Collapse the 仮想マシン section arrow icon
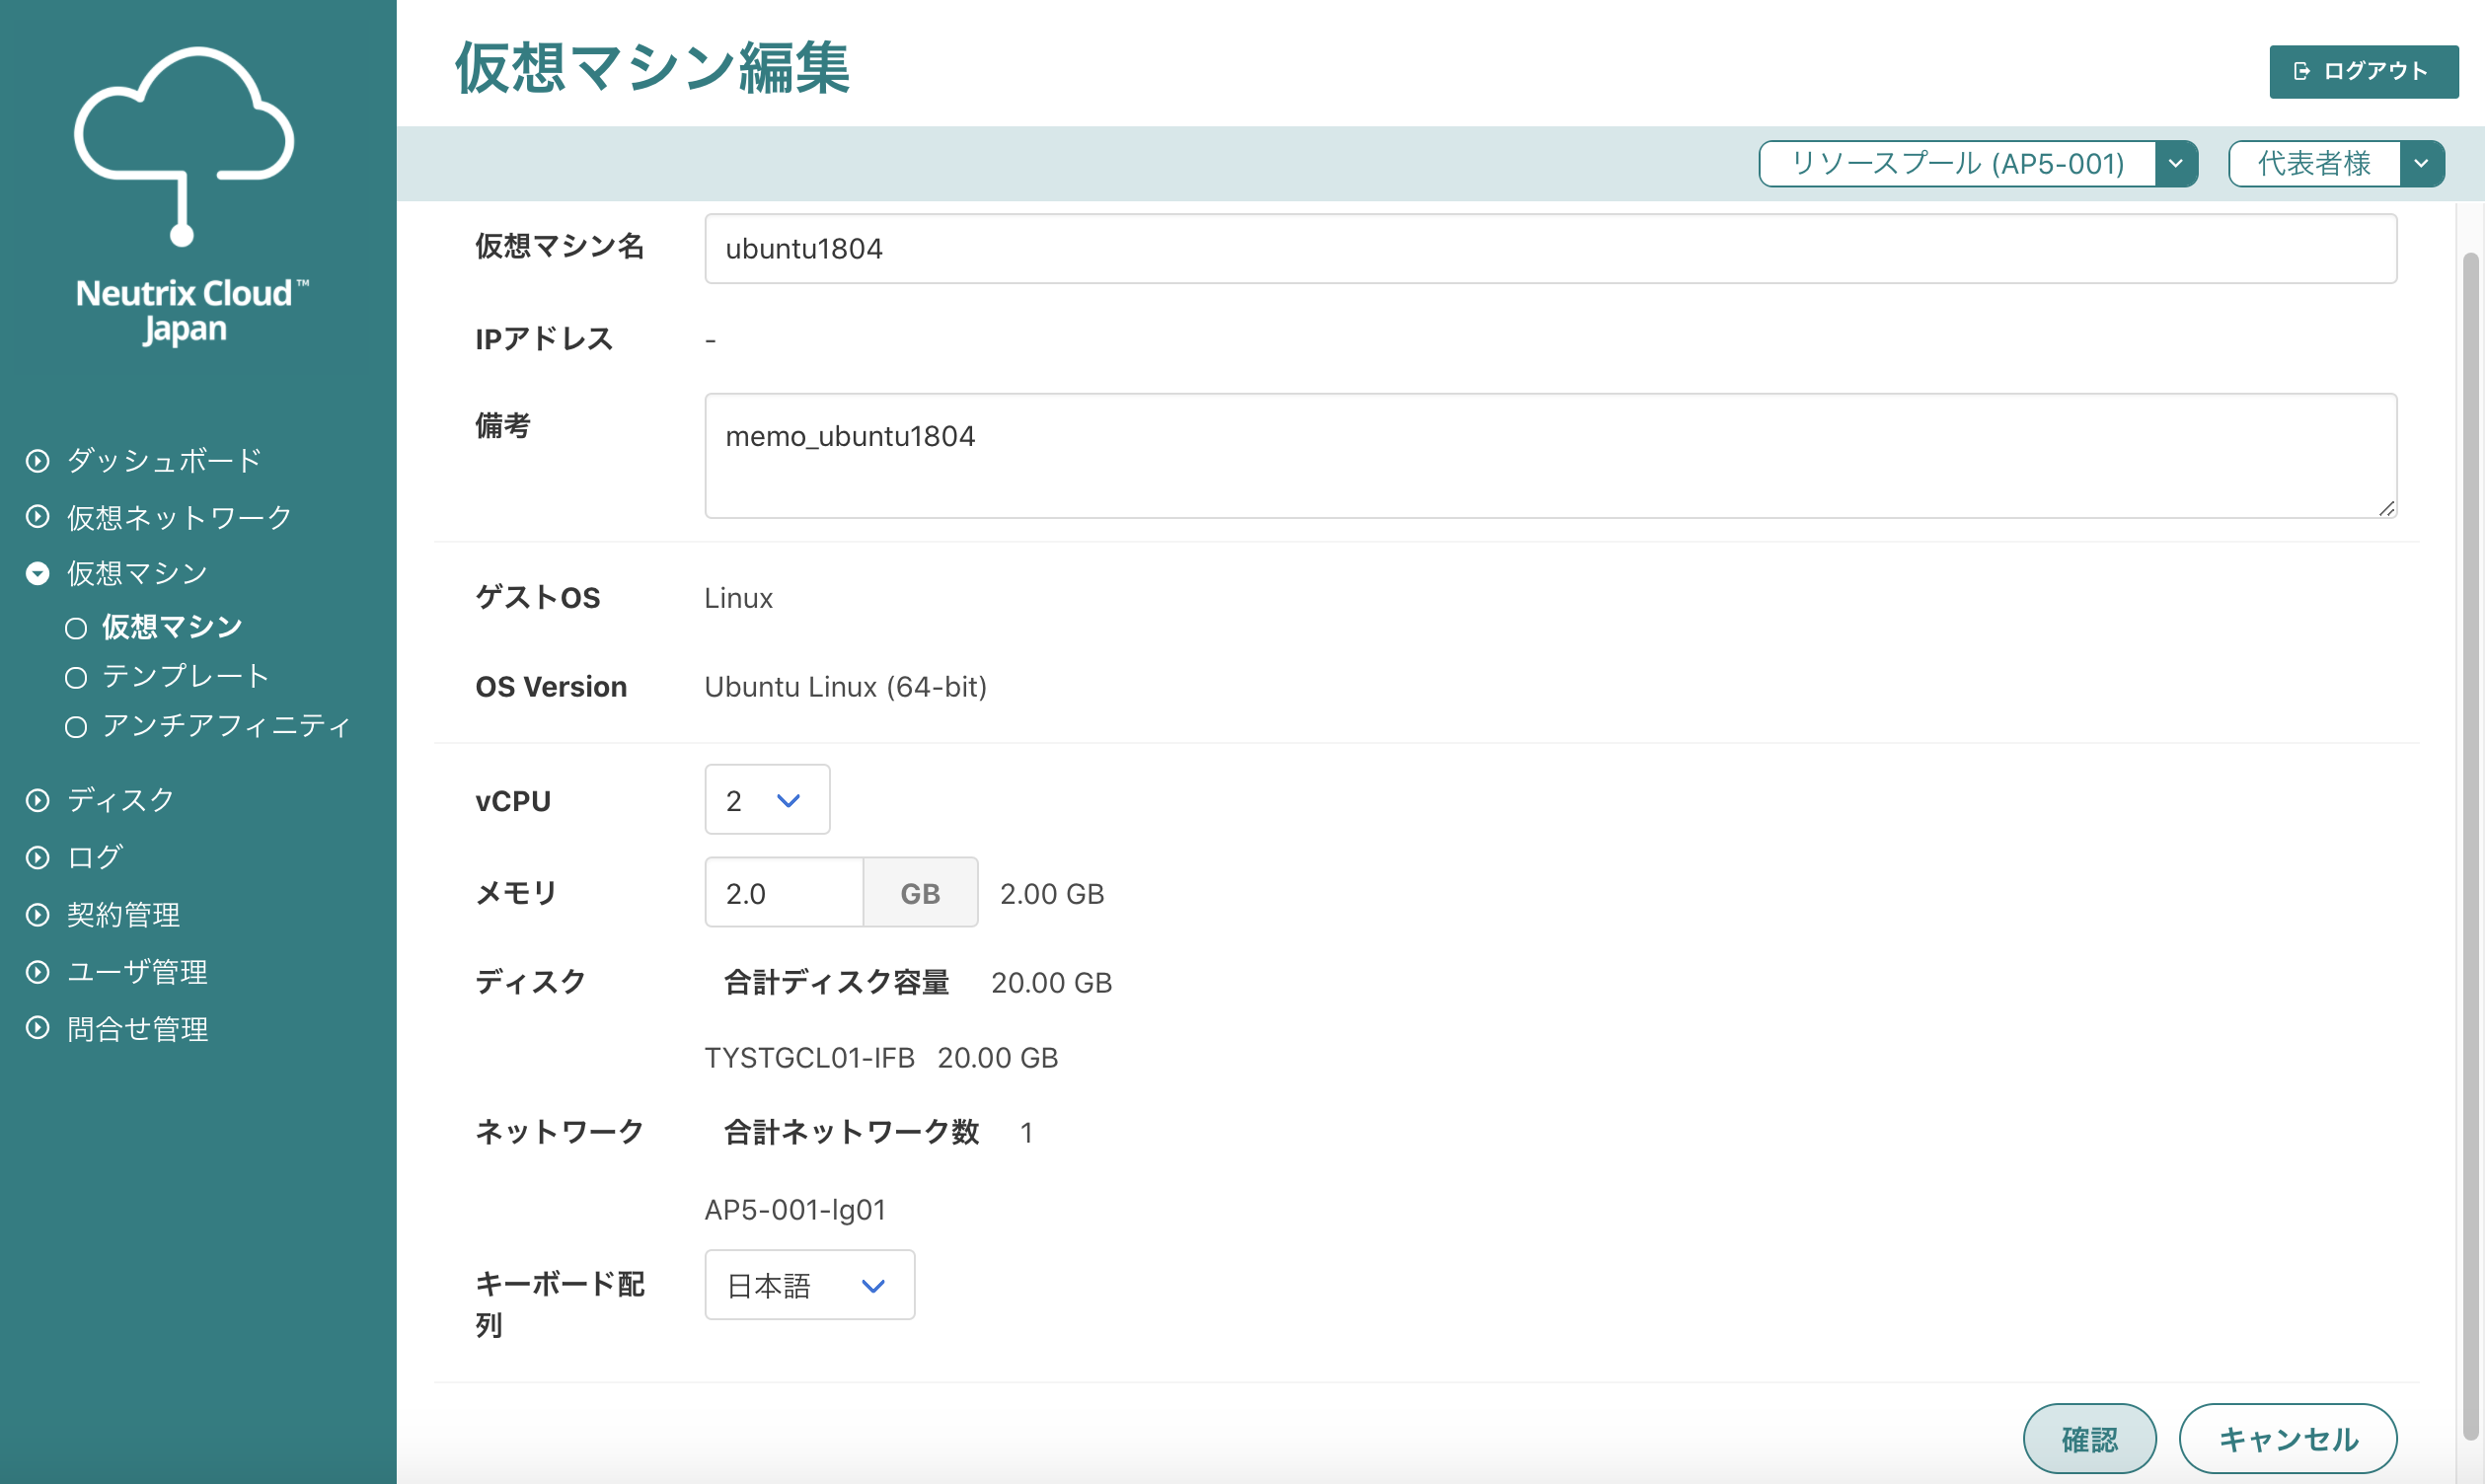Image resolution: width=2485 pixels, height=1484 pixels. pos(38,573)
